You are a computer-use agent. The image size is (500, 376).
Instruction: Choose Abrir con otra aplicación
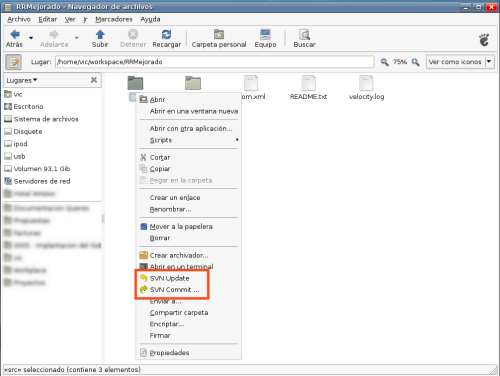[189, 128]
